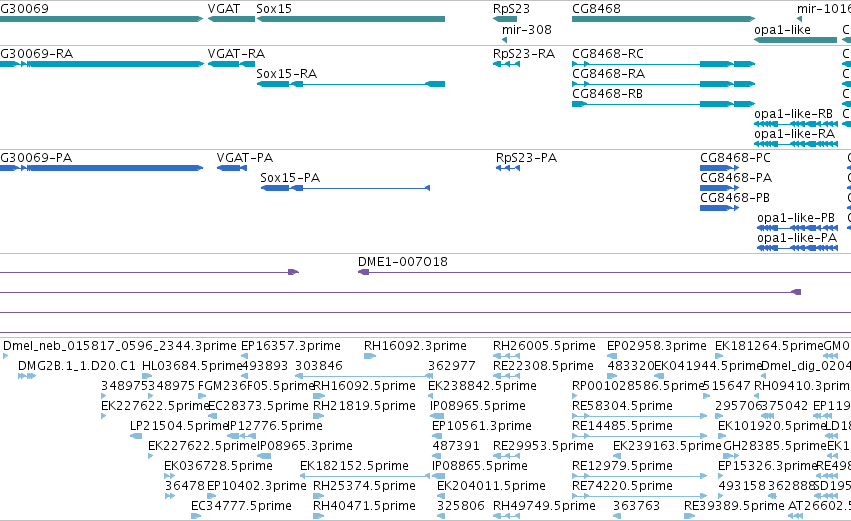Image resolution: width=851 pixels, height=521 pixels.
Task: Click the RE58304.5prime EST label
Action: (x=623, y=406)
